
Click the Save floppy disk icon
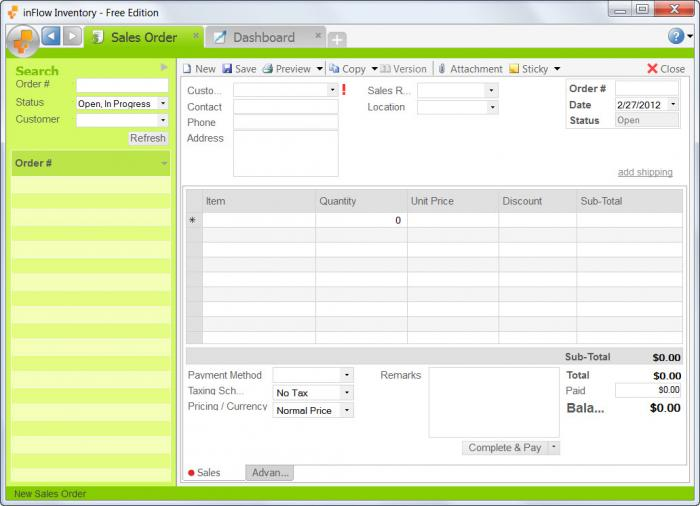click(x=227, y=68)
